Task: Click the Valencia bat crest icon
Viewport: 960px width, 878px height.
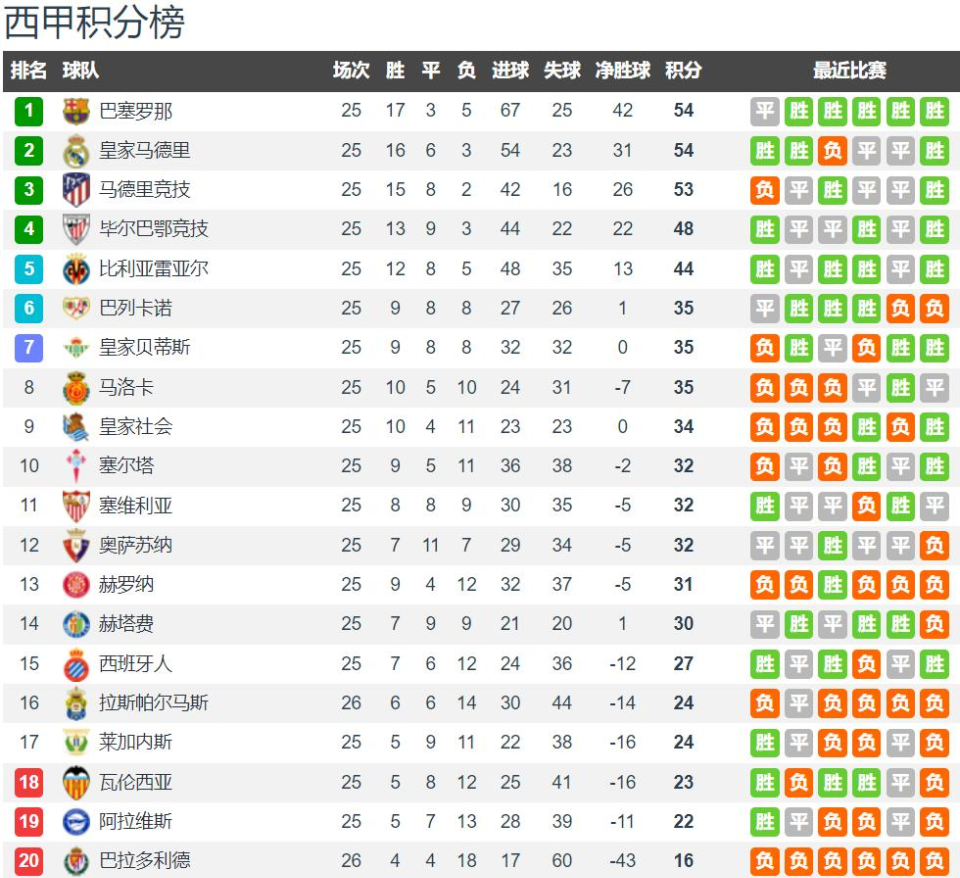Action: click(x=76, y=782)
